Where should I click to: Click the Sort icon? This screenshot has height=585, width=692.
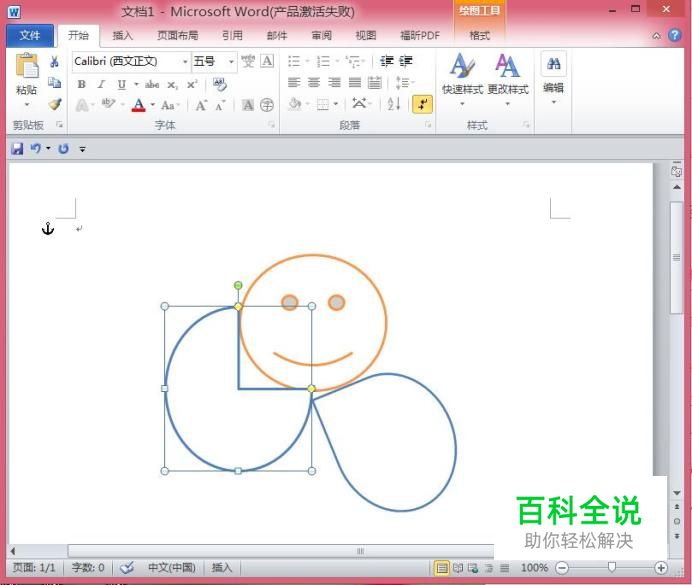[394, 104]
